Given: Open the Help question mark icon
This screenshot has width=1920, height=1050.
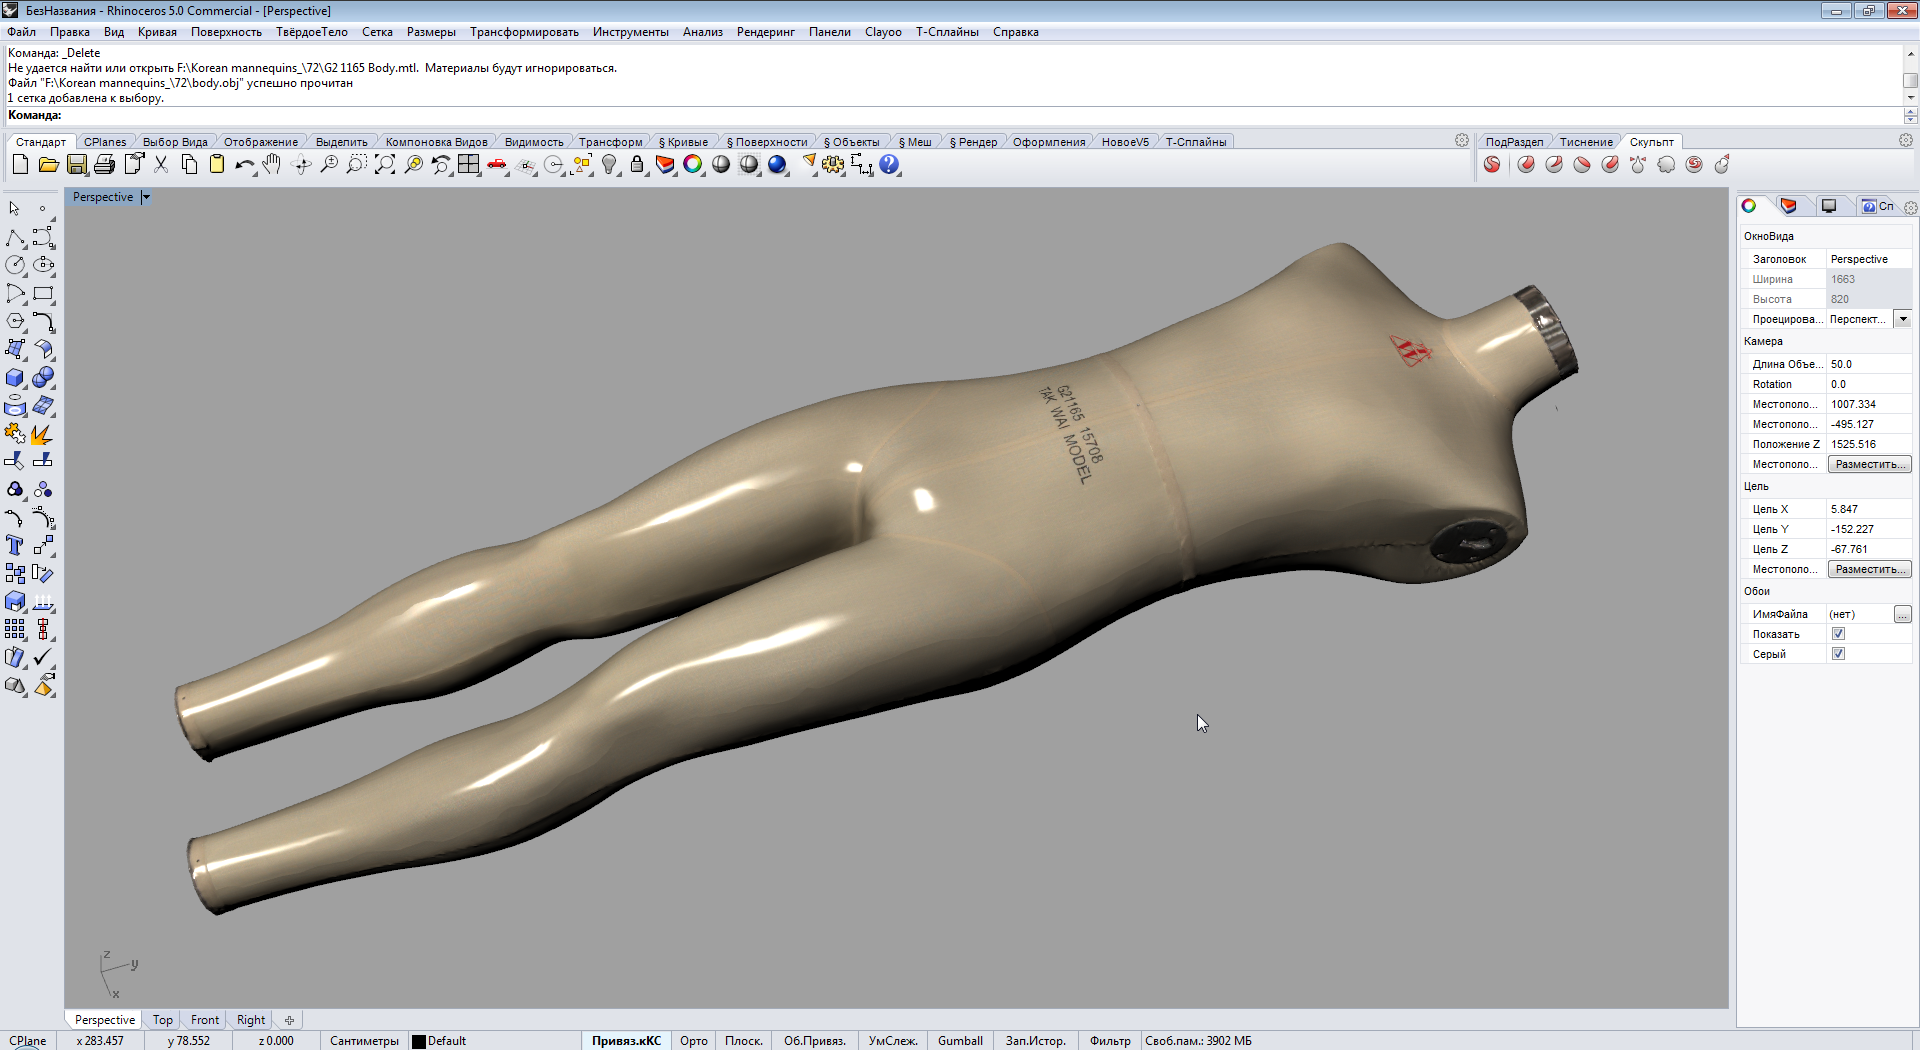Looking at the screenshot, I should coord(889,165).
